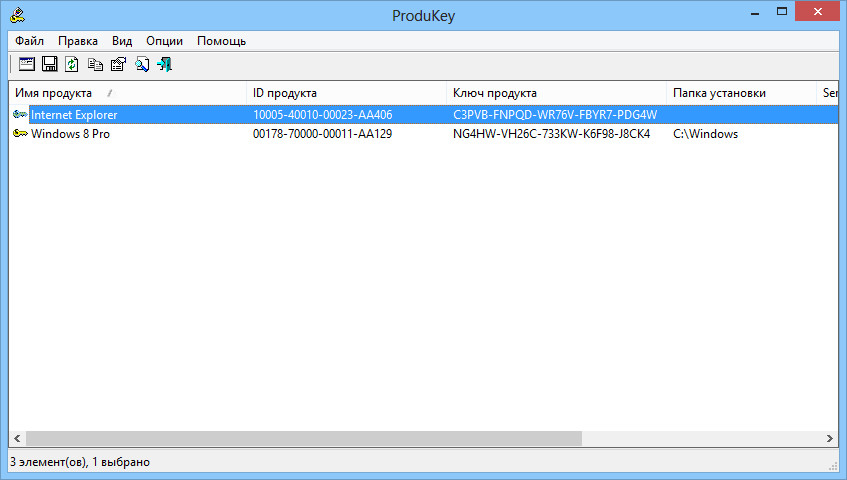Open the Помощь menu
Image resolution: width=847 pixels, height=480 pixels.
(x=221, y=41)
